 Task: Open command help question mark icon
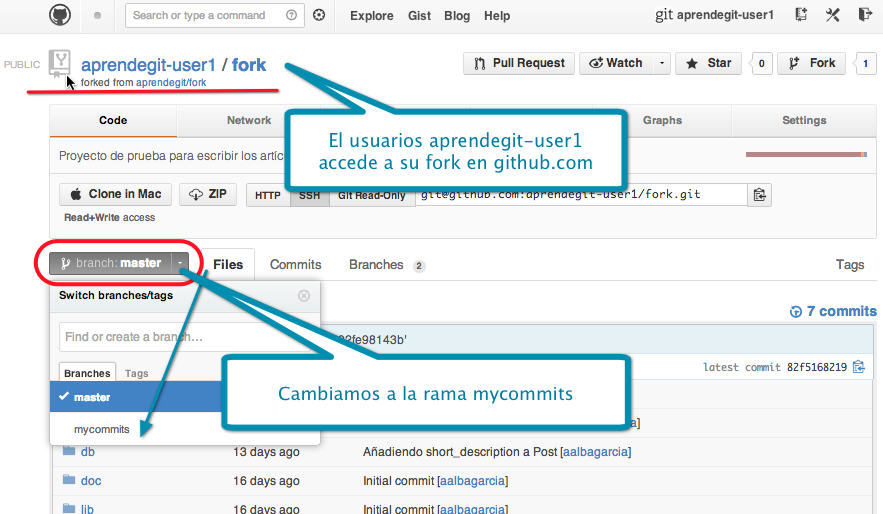pyautogui.click(x=291, y=15)
